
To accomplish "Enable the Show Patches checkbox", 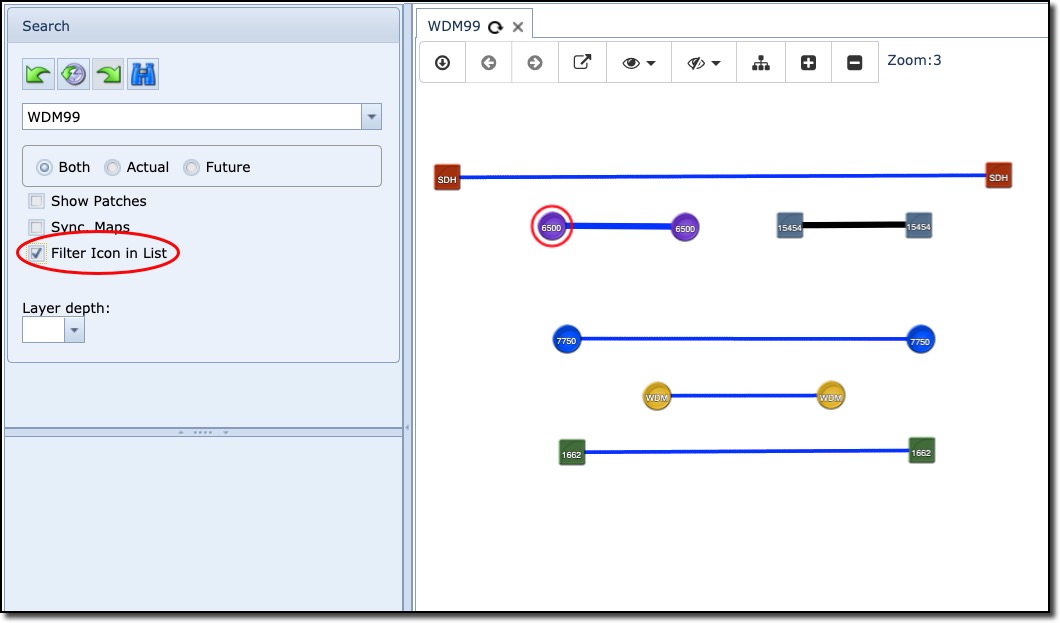I will [37, 201].
